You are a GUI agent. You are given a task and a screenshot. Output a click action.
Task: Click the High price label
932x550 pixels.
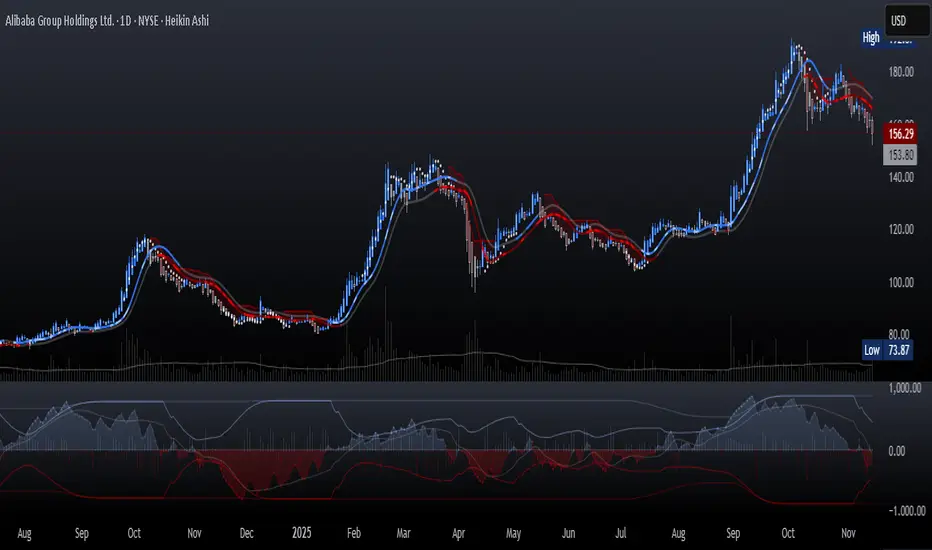tap(872, 38)
